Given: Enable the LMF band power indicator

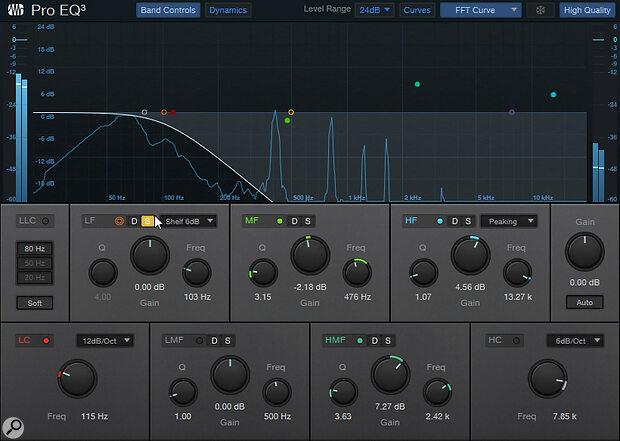Looking at the screenshot, I should pos(200,341).
